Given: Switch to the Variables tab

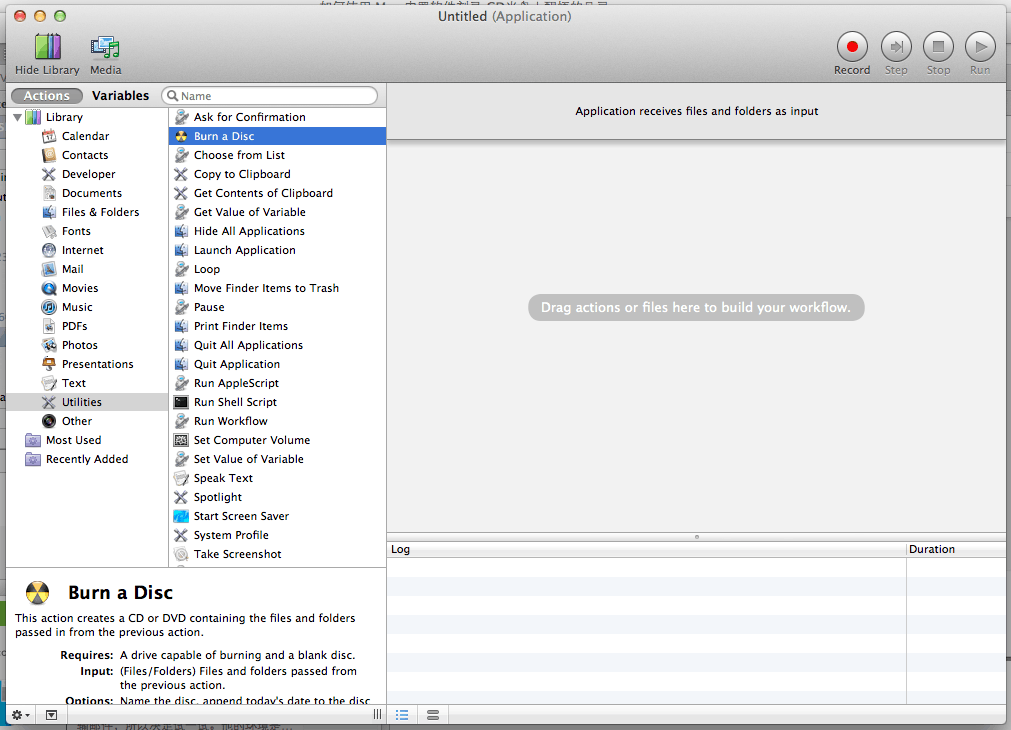Looking at the screenshot, I should coord(120,95).
